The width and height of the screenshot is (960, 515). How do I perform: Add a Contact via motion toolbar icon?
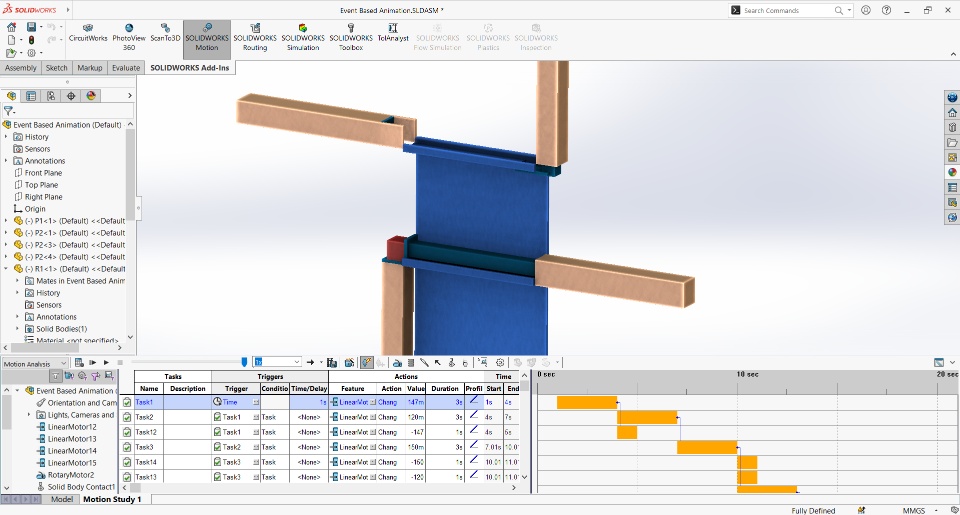[451, 363]
